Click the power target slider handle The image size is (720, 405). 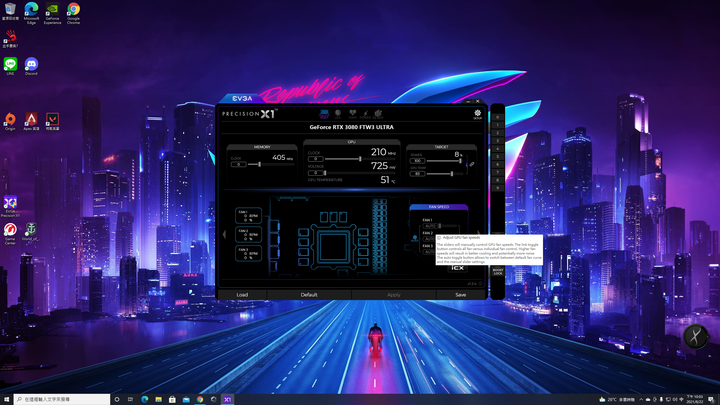(460, 161)
